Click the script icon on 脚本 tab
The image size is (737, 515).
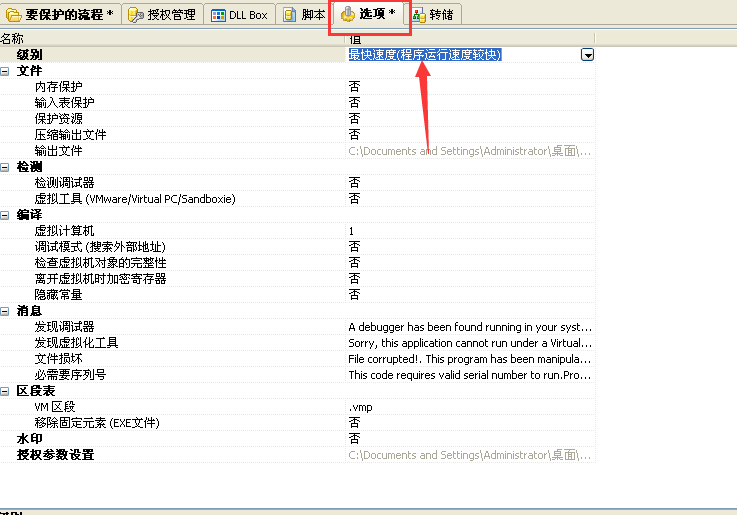coord(289,15)
